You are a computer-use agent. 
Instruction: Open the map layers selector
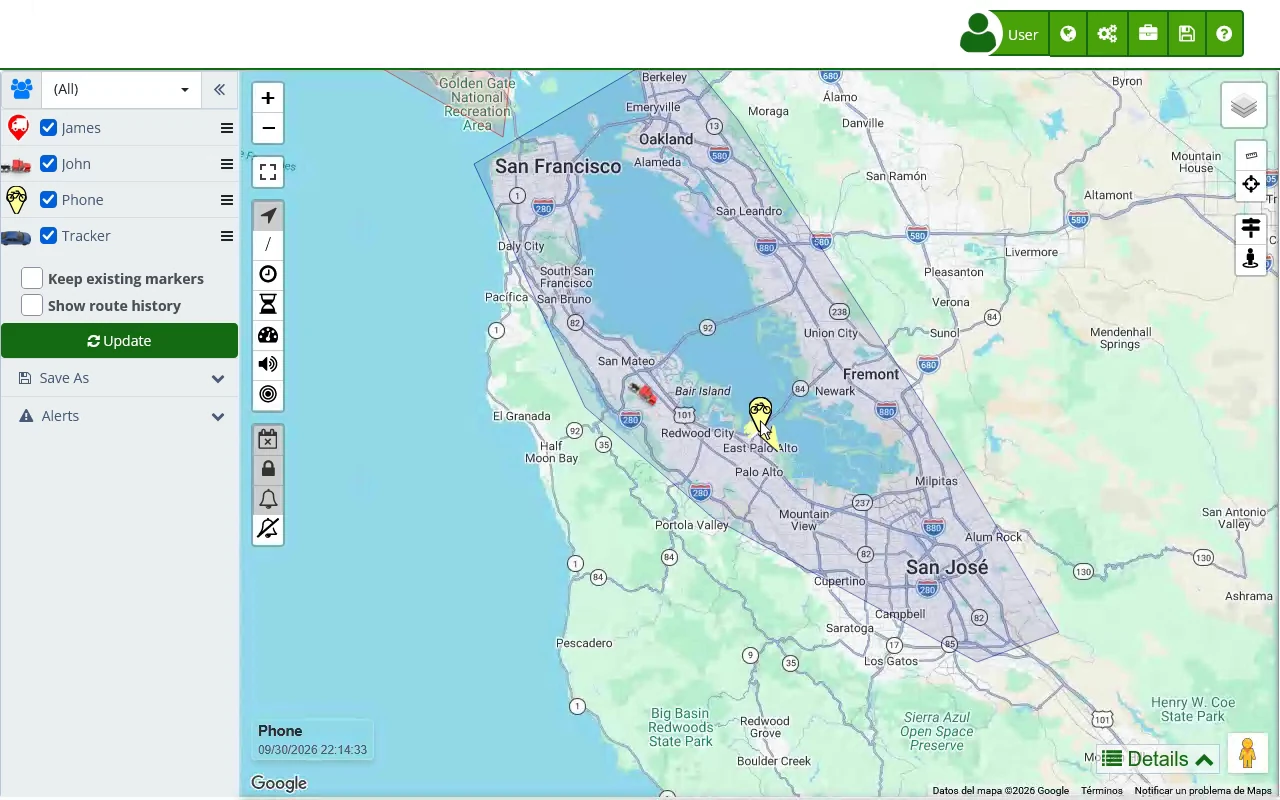[1244, 105]
